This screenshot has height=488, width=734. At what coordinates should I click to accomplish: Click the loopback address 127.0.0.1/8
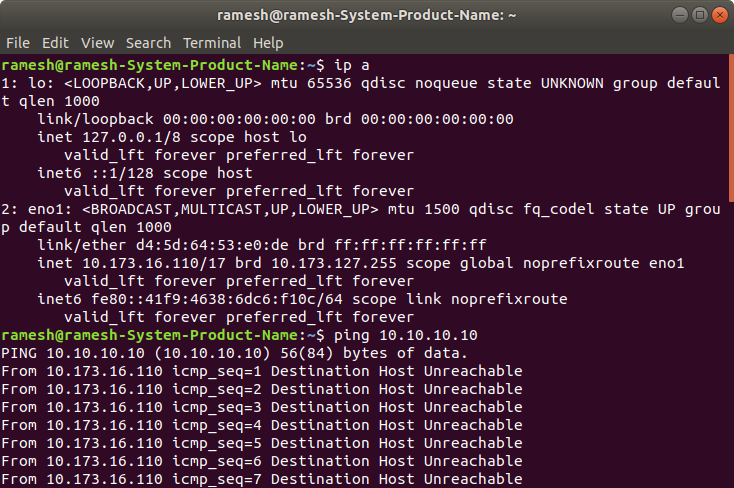click(132, 137)
